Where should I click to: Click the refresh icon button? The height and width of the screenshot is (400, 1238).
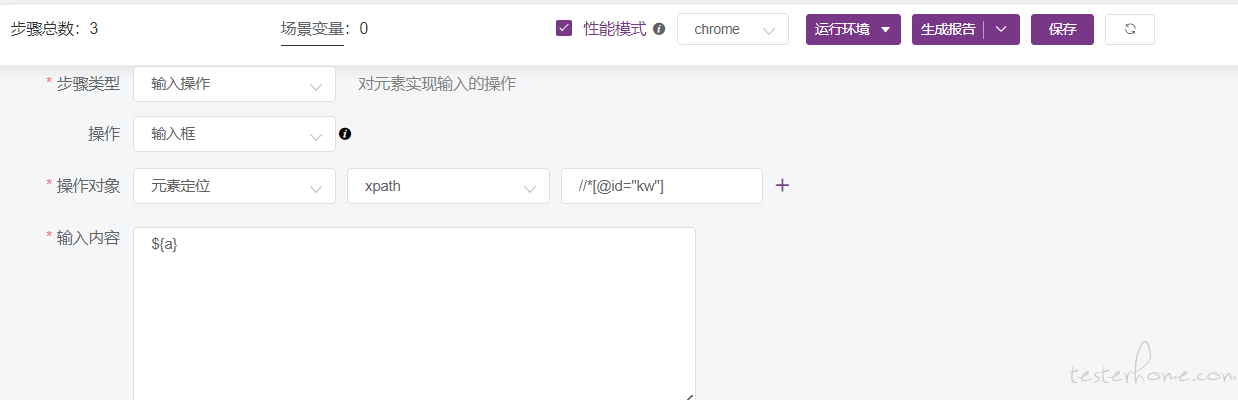coord(1129,29)
